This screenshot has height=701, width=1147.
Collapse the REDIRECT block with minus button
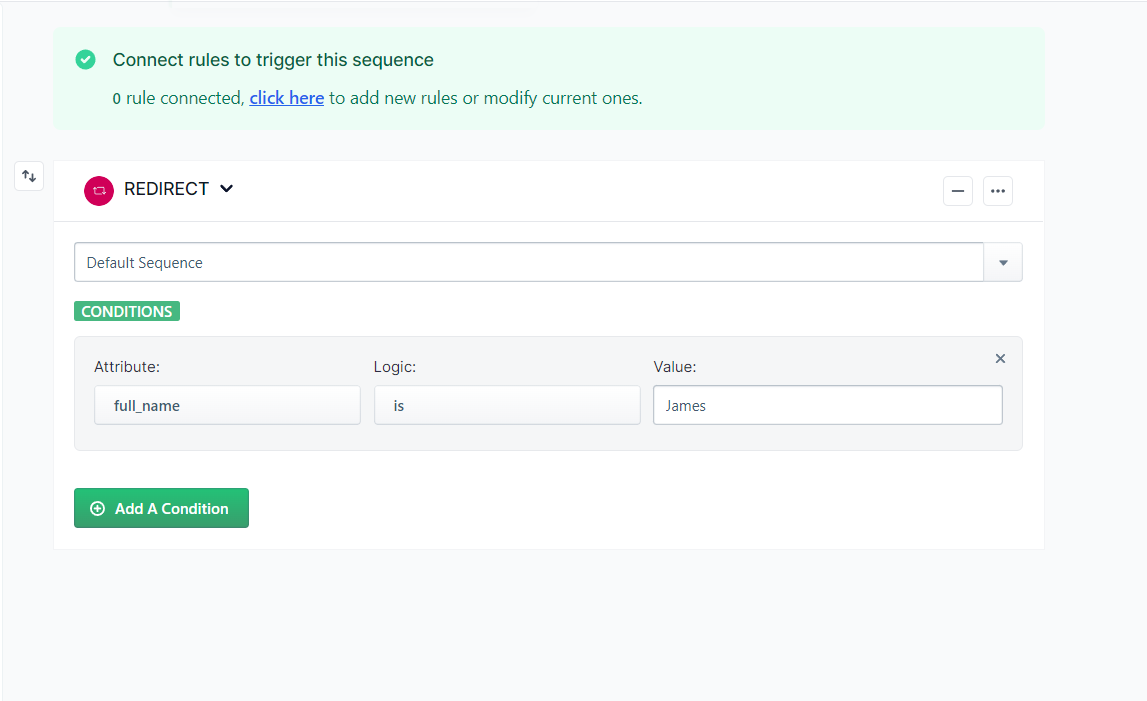pos(957,190)
